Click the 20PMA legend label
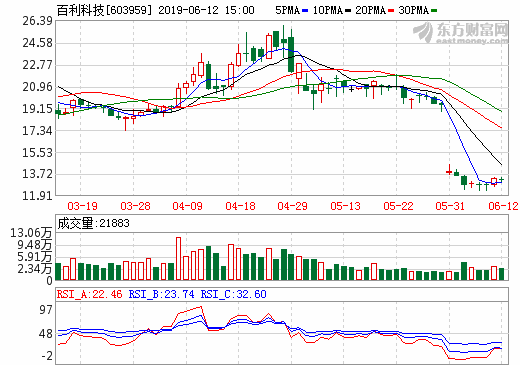Viewport: 520px width, 365px height. point(370,10)
